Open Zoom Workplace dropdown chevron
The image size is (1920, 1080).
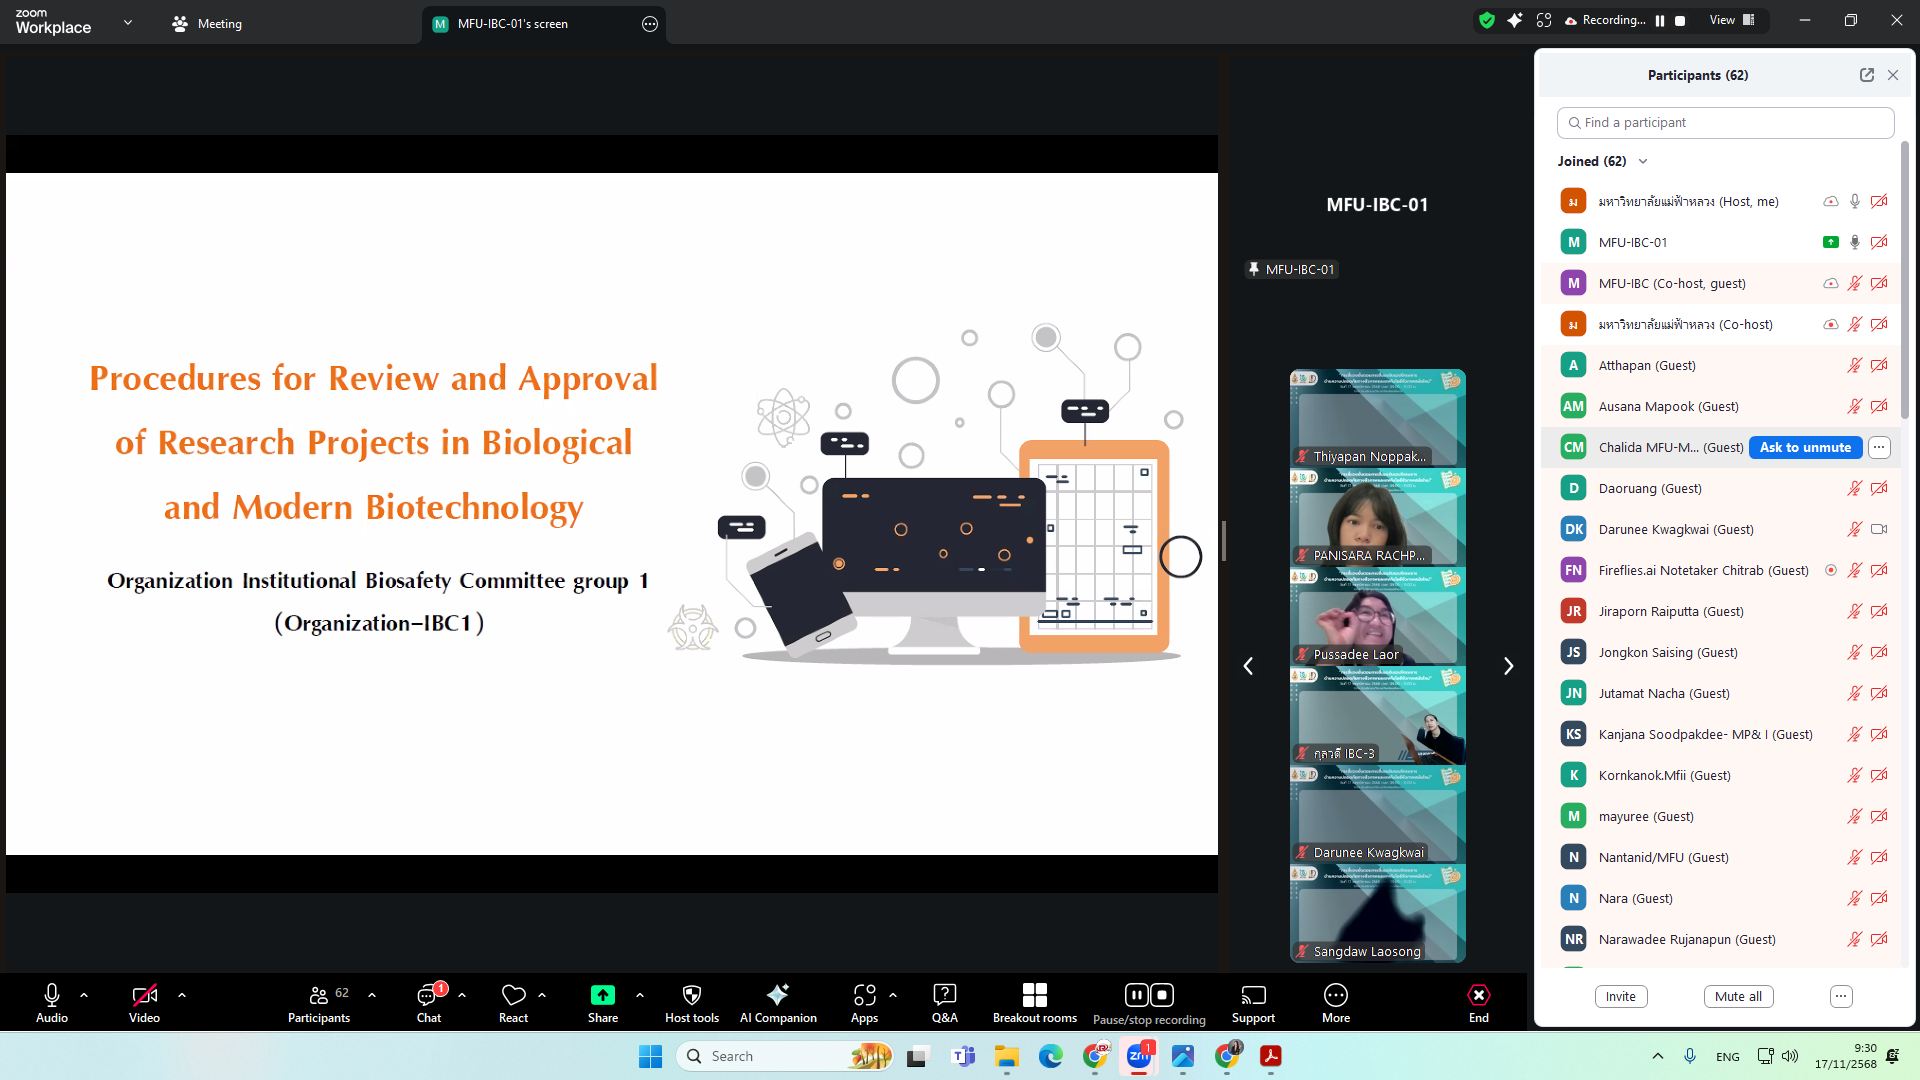pyautogui.click(x=127, y=23)
